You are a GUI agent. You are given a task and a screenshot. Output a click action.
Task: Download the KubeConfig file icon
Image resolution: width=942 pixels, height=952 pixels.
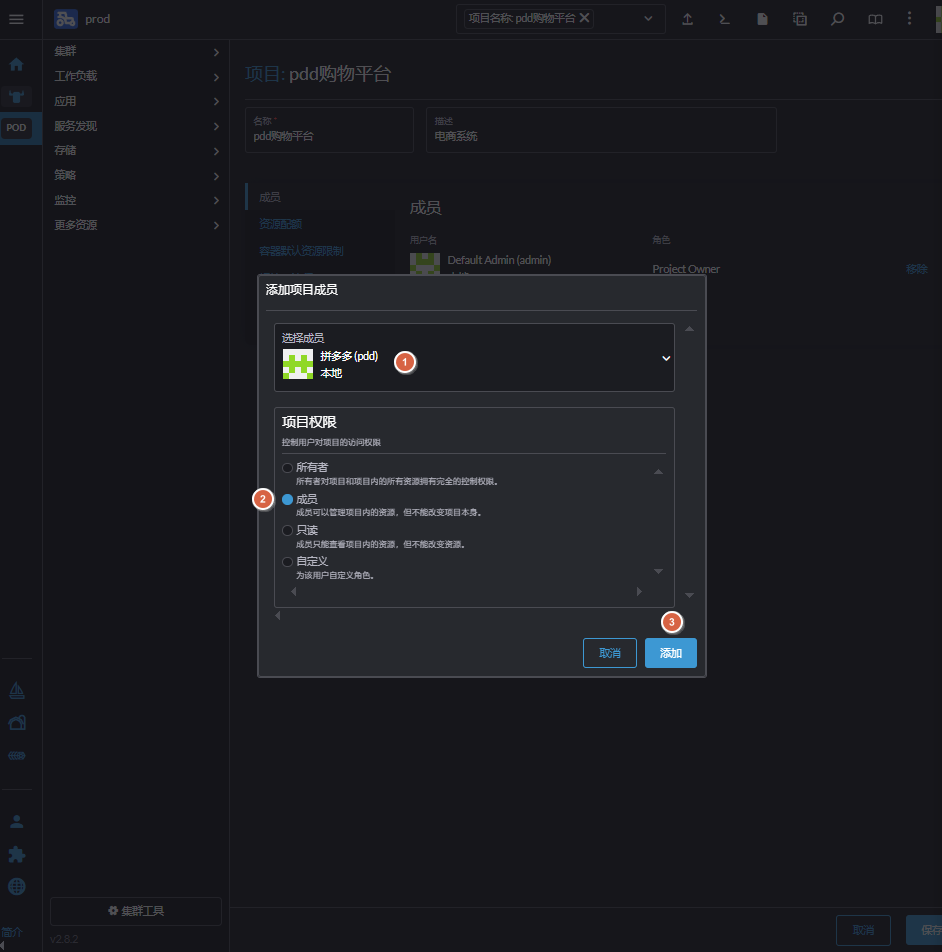pos(762,19)
